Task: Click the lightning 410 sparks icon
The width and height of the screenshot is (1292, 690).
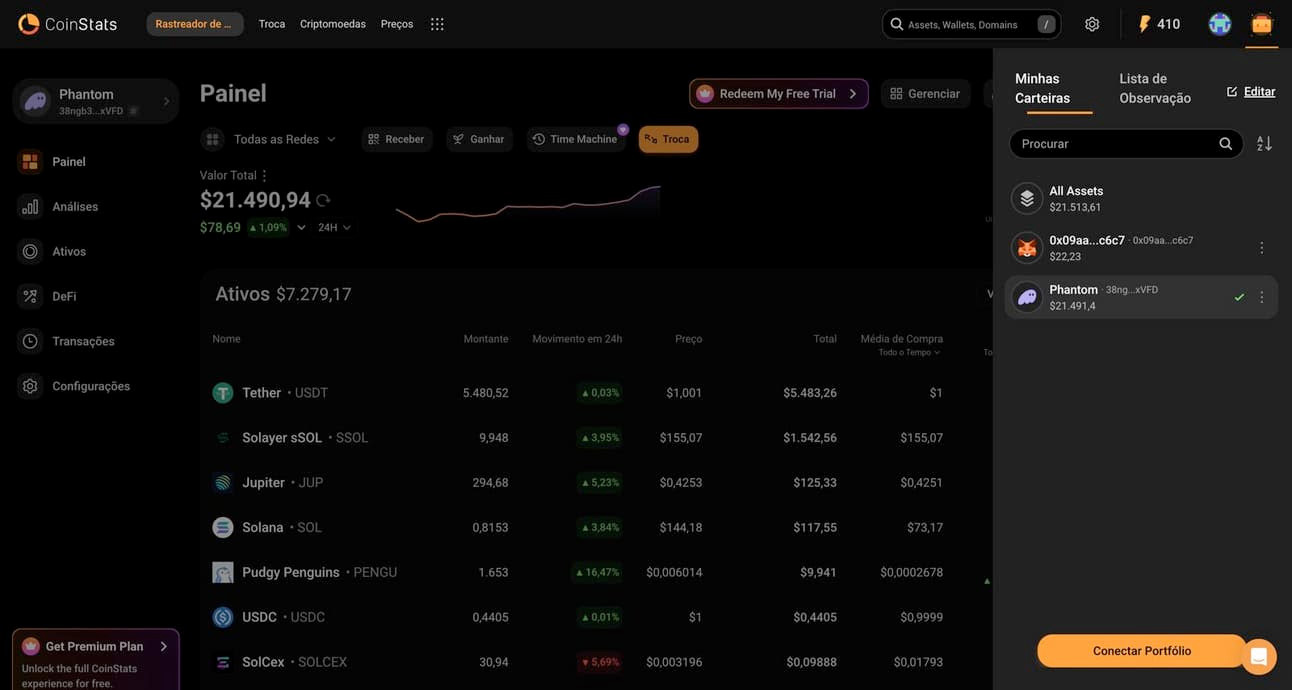Action: tap(1158, 24)
